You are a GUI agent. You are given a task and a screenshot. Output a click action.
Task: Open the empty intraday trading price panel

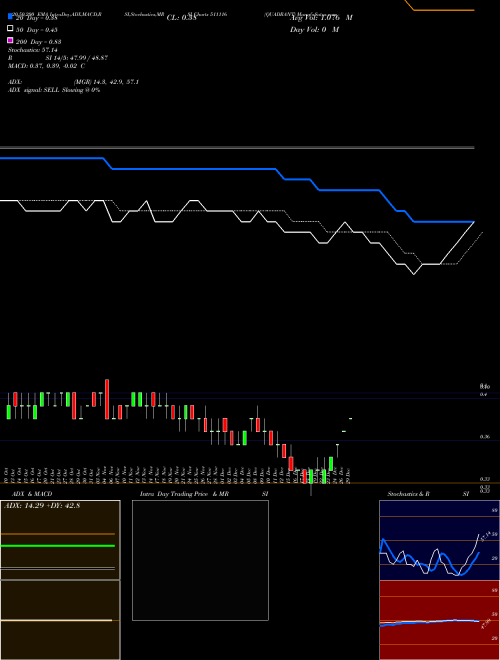pos(200,560)
